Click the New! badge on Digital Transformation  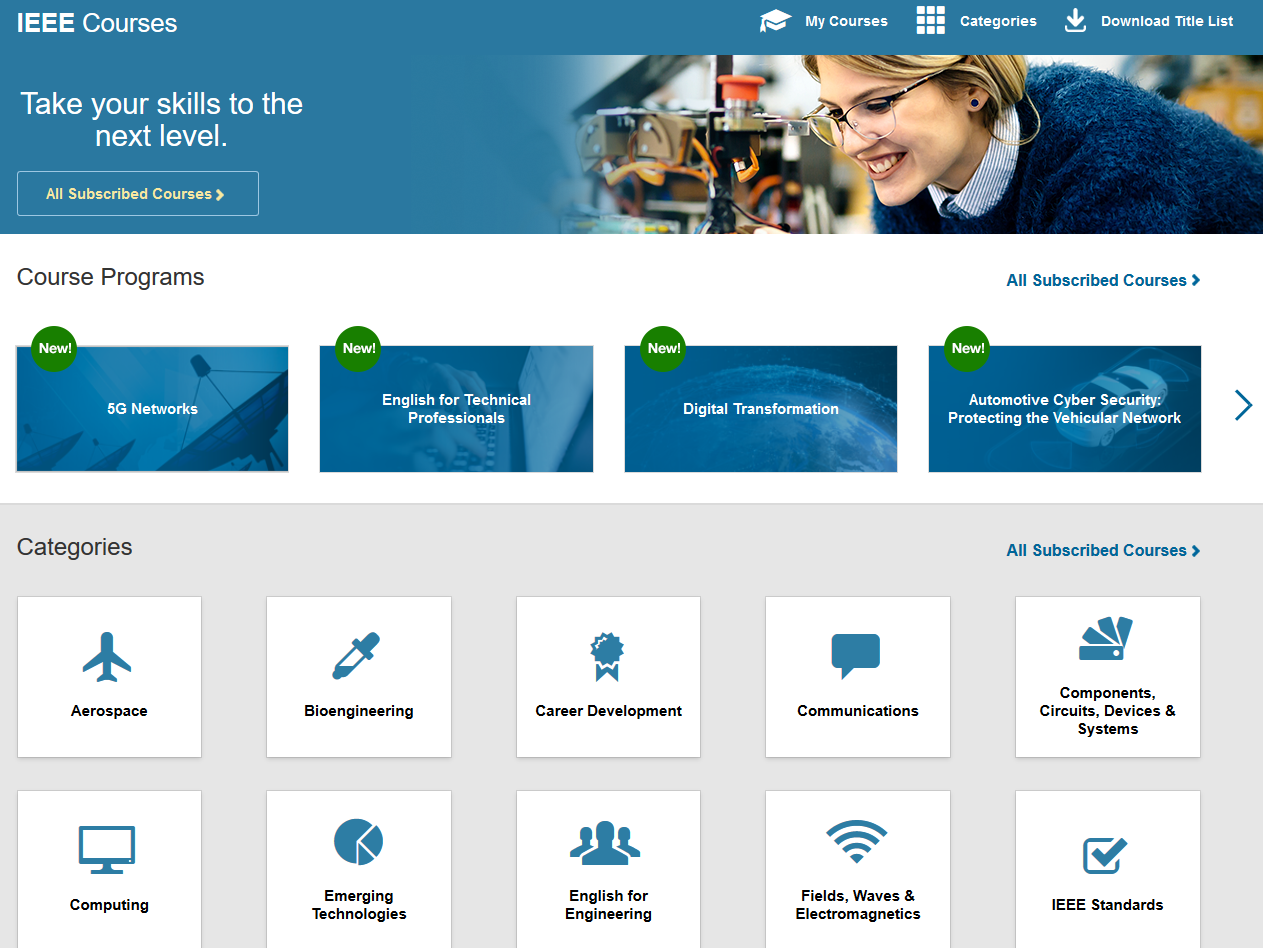click(664, 349)
